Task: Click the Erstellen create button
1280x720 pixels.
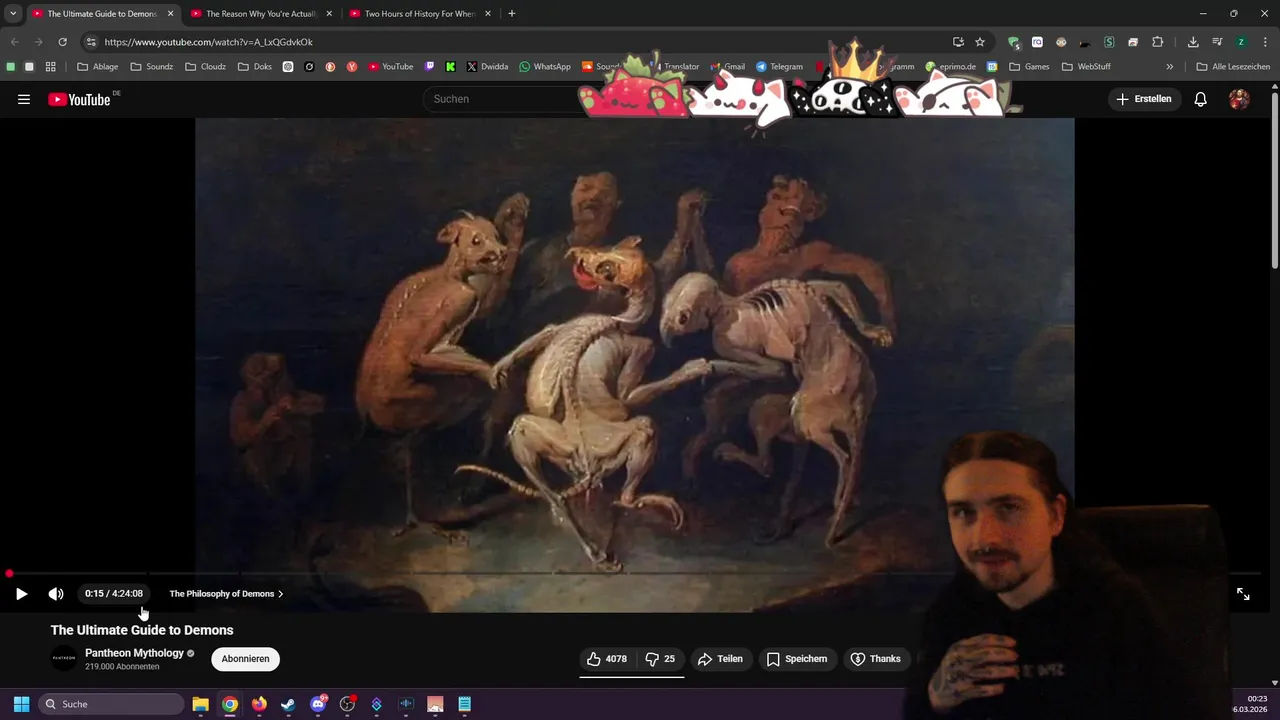Action: click(1144, 99)
